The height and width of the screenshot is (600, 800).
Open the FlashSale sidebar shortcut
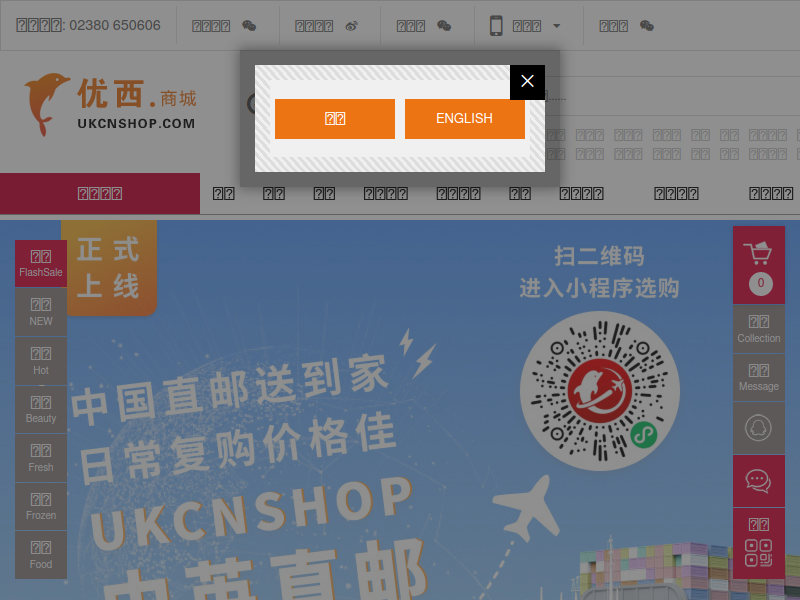(41, 263)
